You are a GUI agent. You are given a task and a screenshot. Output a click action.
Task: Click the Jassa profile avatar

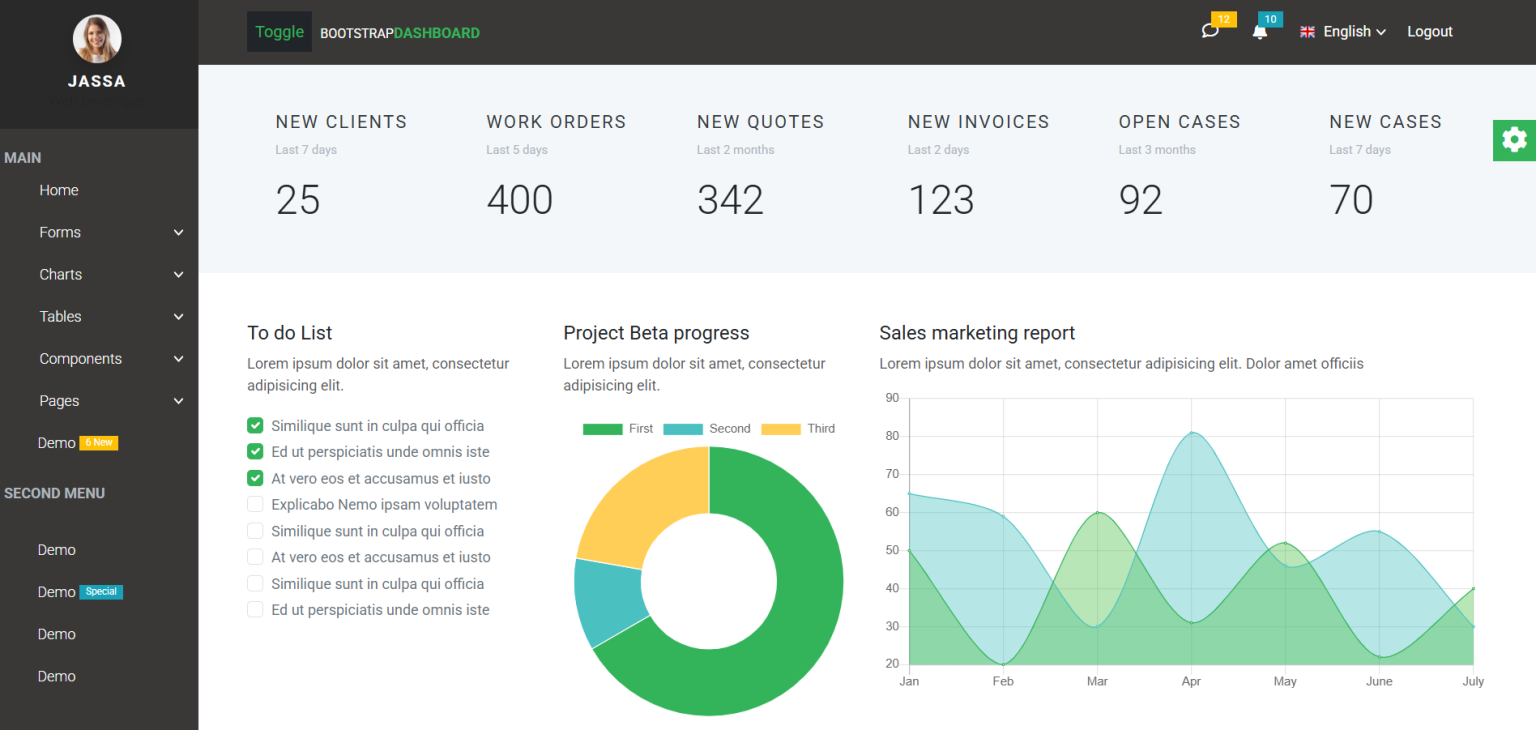pos(96,39)
